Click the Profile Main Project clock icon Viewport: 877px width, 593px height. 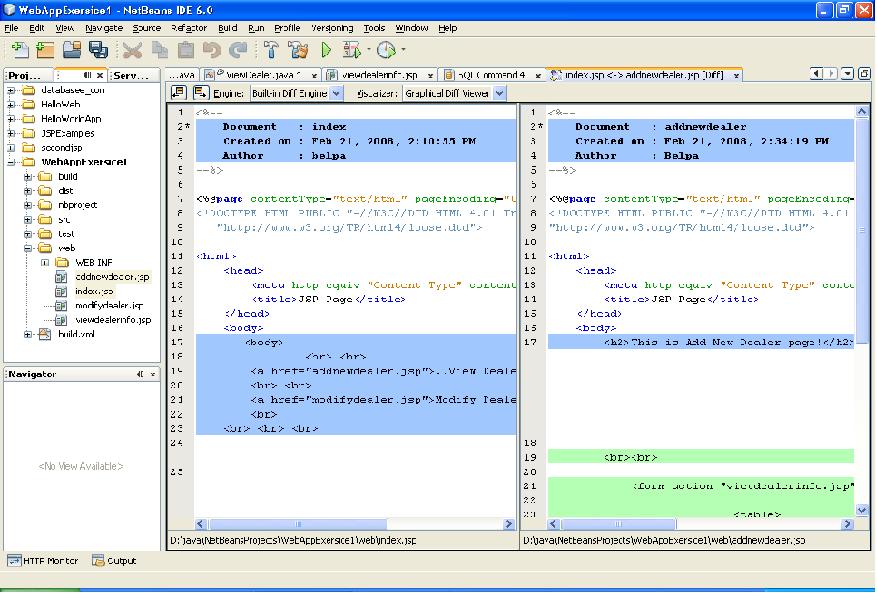tap(386, 50)
